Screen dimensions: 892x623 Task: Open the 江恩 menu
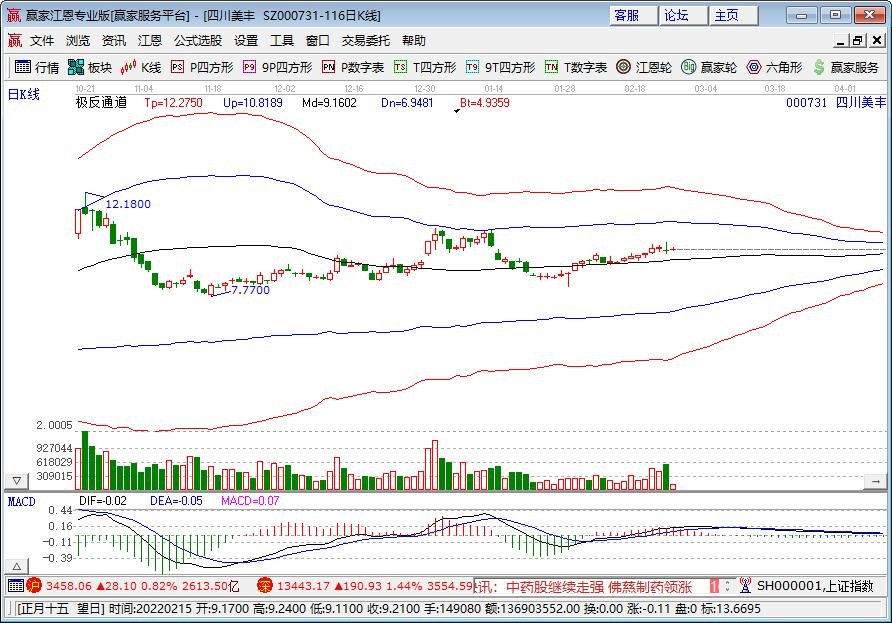(x=150, y=40)
